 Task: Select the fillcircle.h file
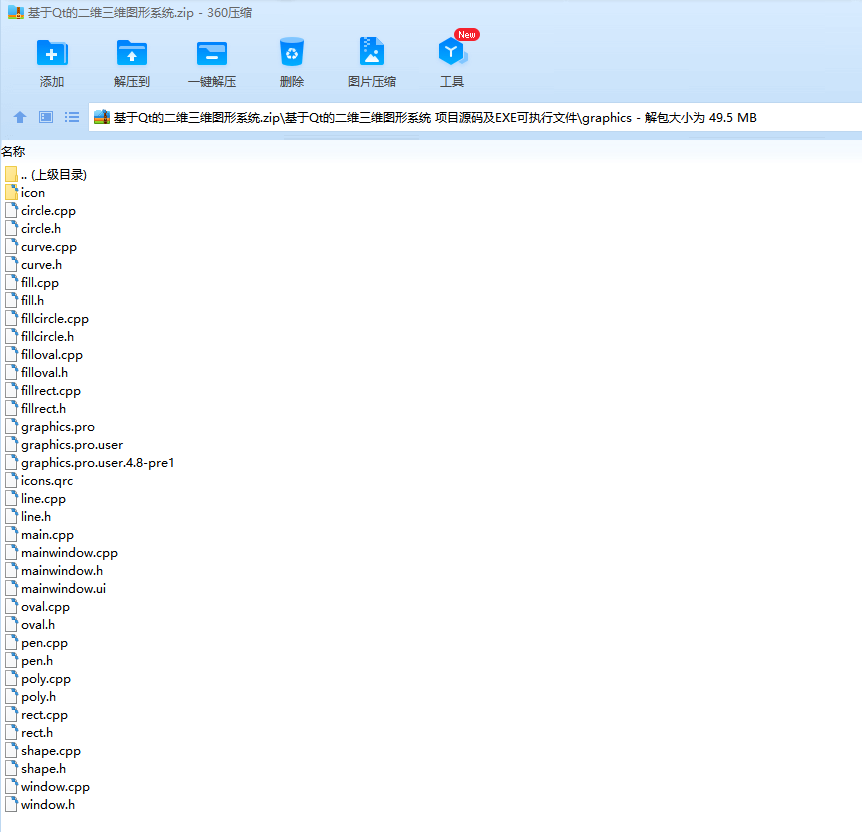click(x=40, y=337)
